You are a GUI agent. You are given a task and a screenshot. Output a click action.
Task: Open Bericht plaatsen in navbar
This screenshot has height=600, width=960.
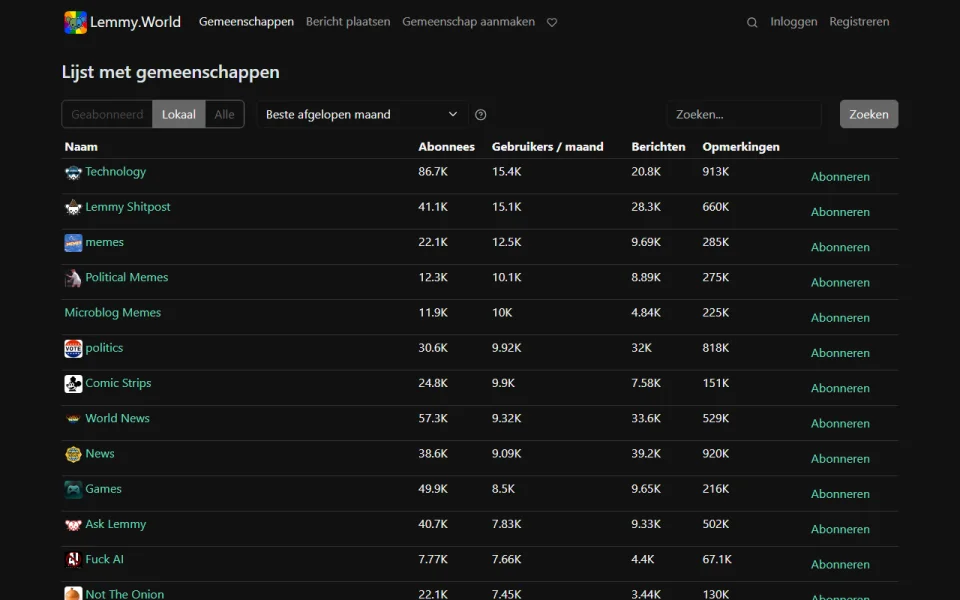click(x=348, y=21)
